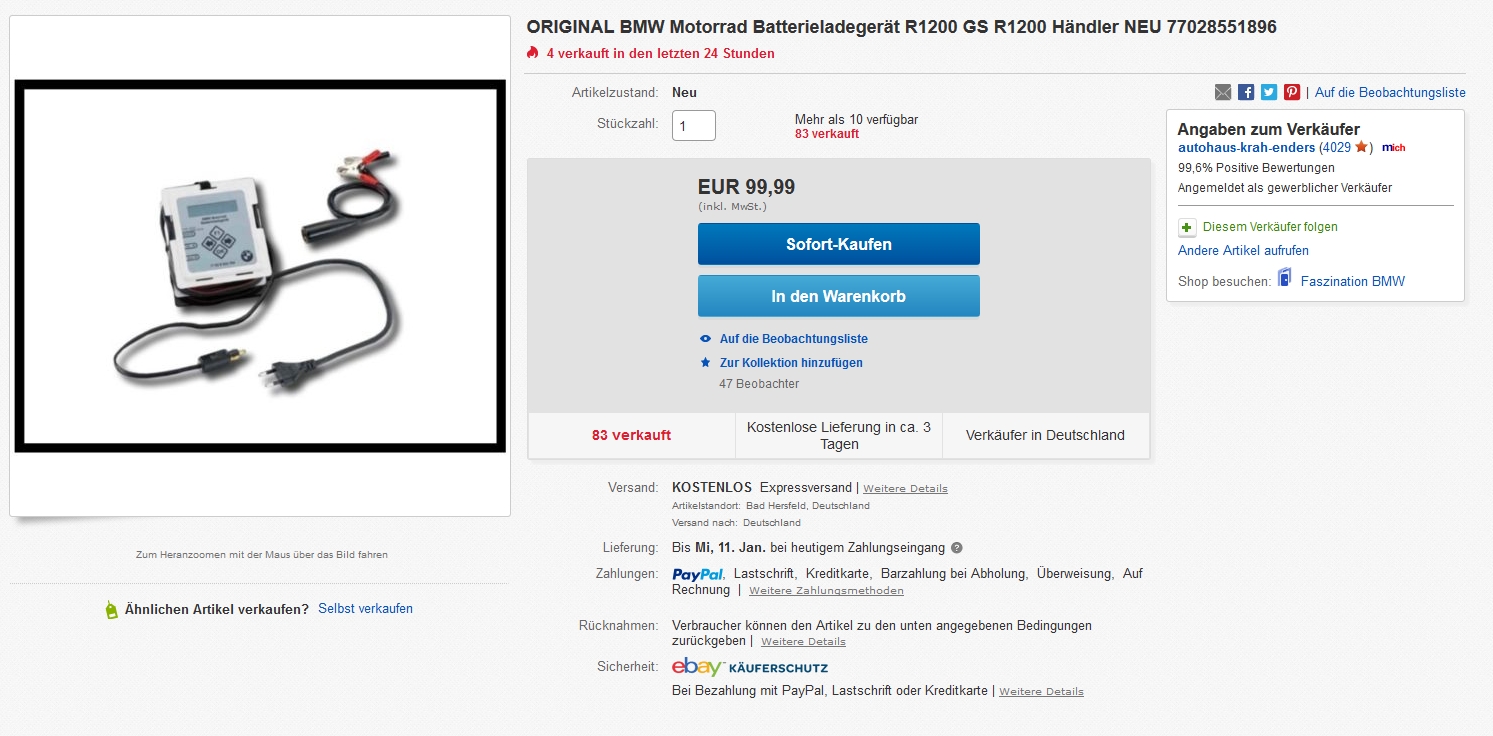Screen dimensions: 1493x736
Task: Share listing on Facebook
Action: click(1246, 92)
